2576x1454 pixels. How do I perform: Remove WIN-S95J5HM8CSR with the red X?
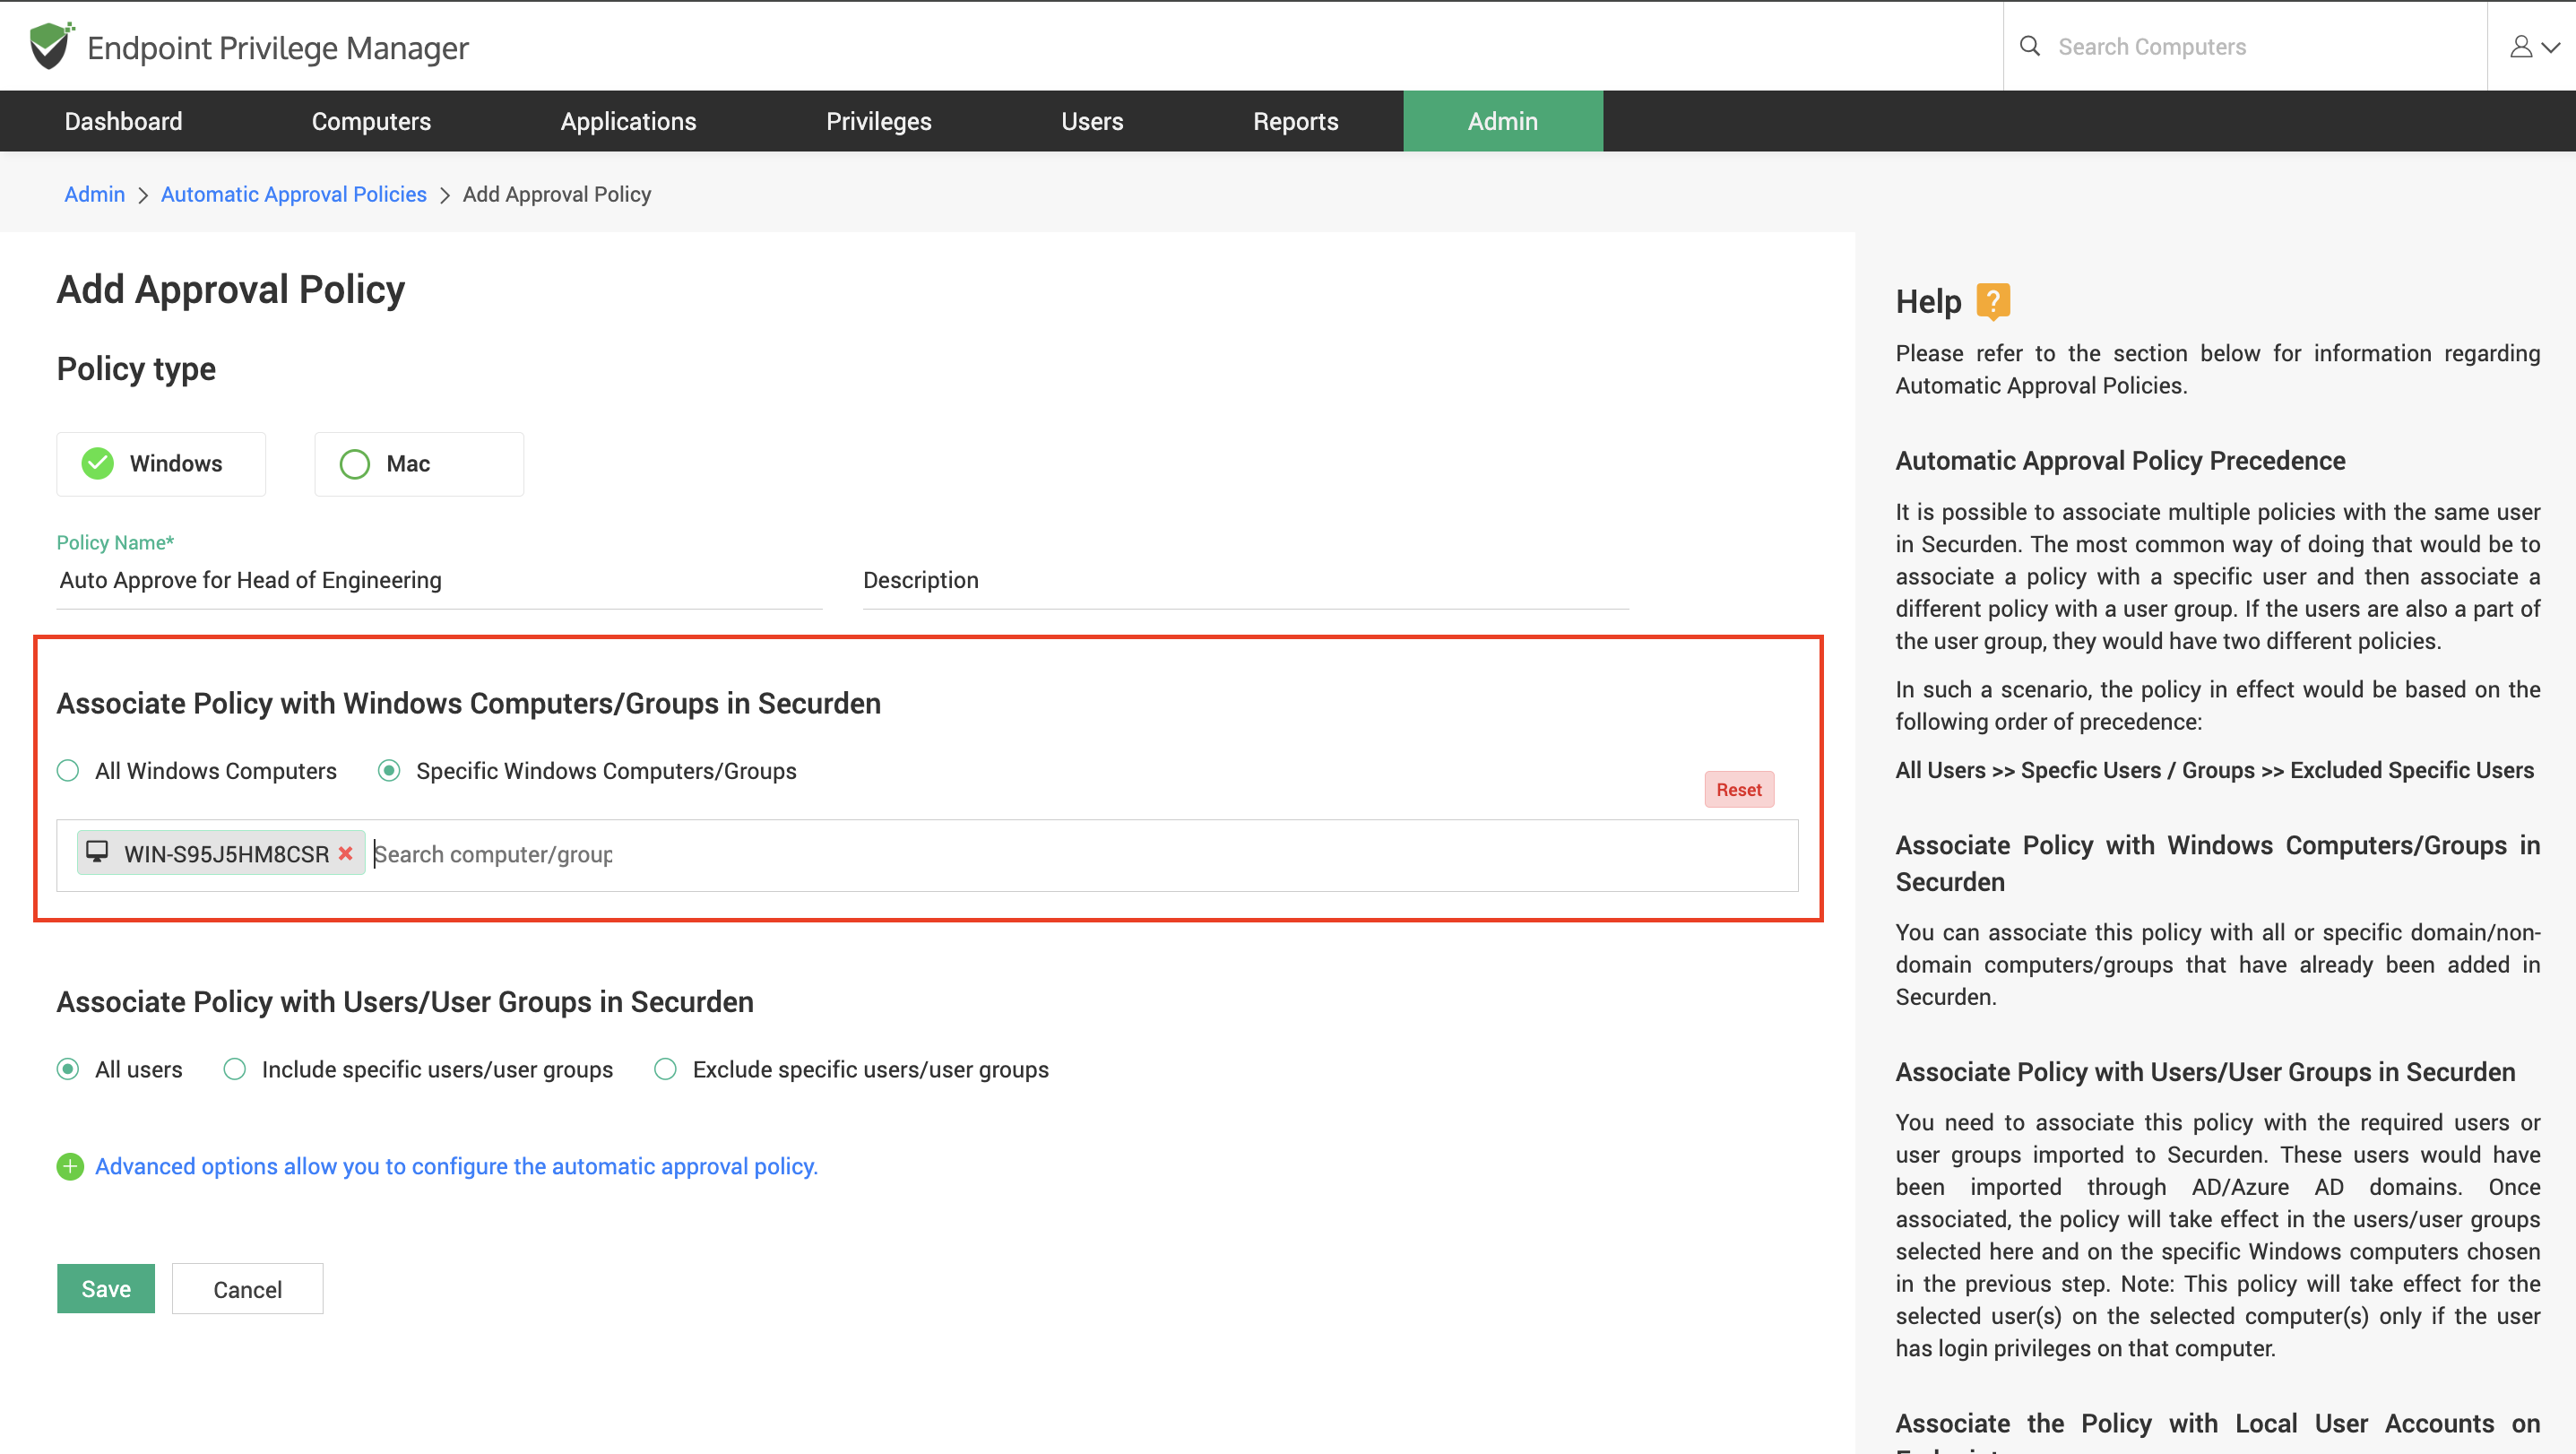(x=345, y=853)
